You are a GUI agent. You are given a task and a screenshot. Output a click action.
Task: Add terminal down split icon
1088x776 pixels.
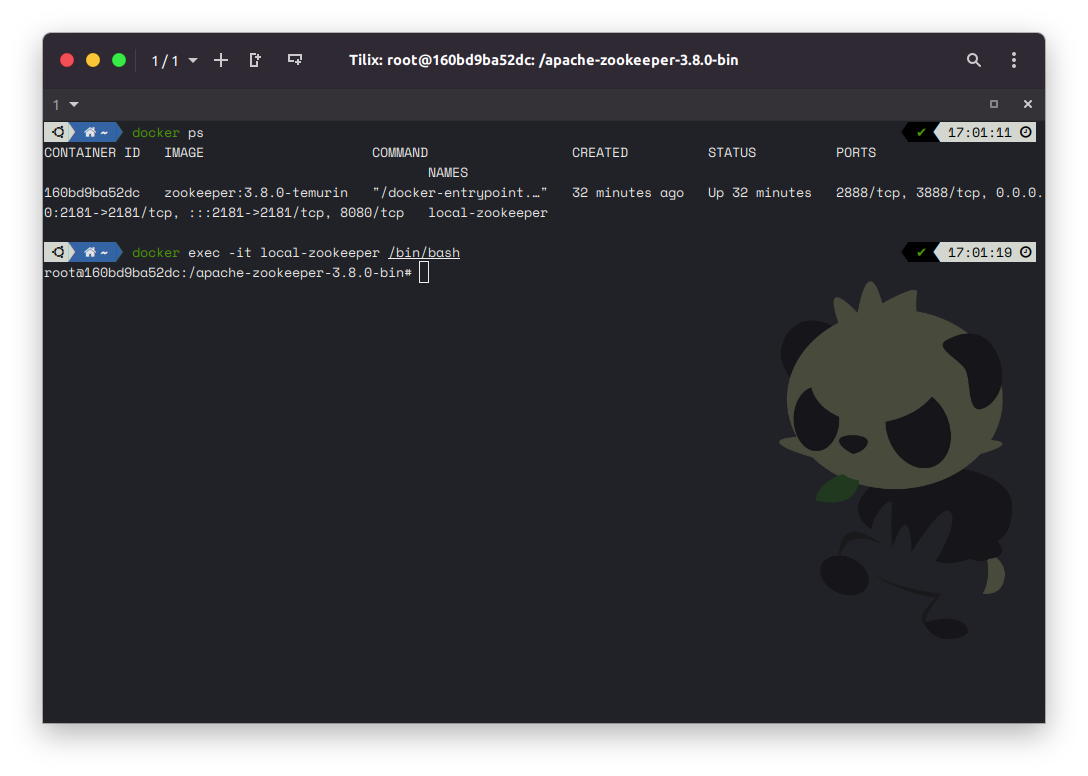click(295, 60)
